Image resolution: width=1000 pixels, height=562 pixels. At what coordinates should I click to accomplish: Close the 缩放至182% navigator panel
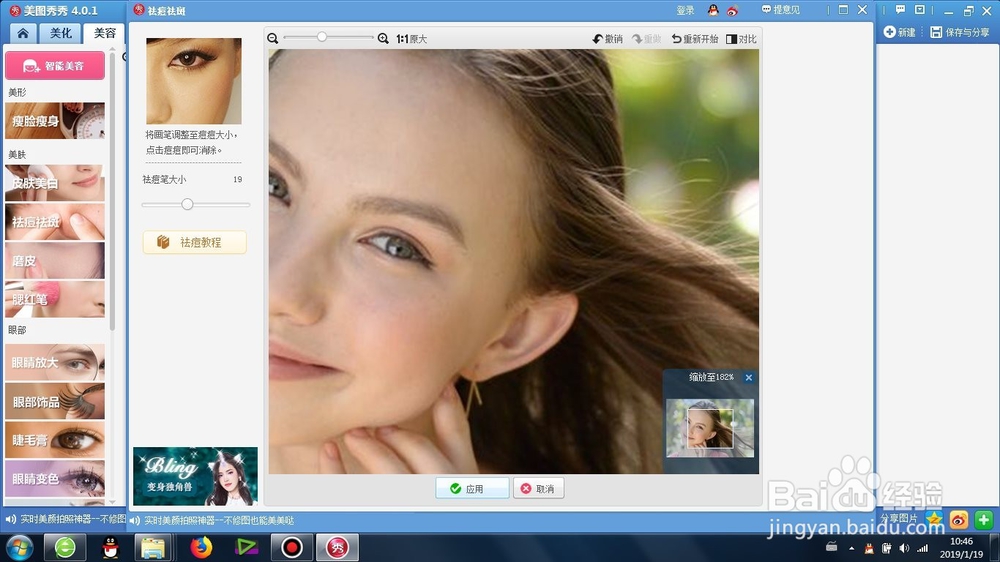tap(749, 378)
